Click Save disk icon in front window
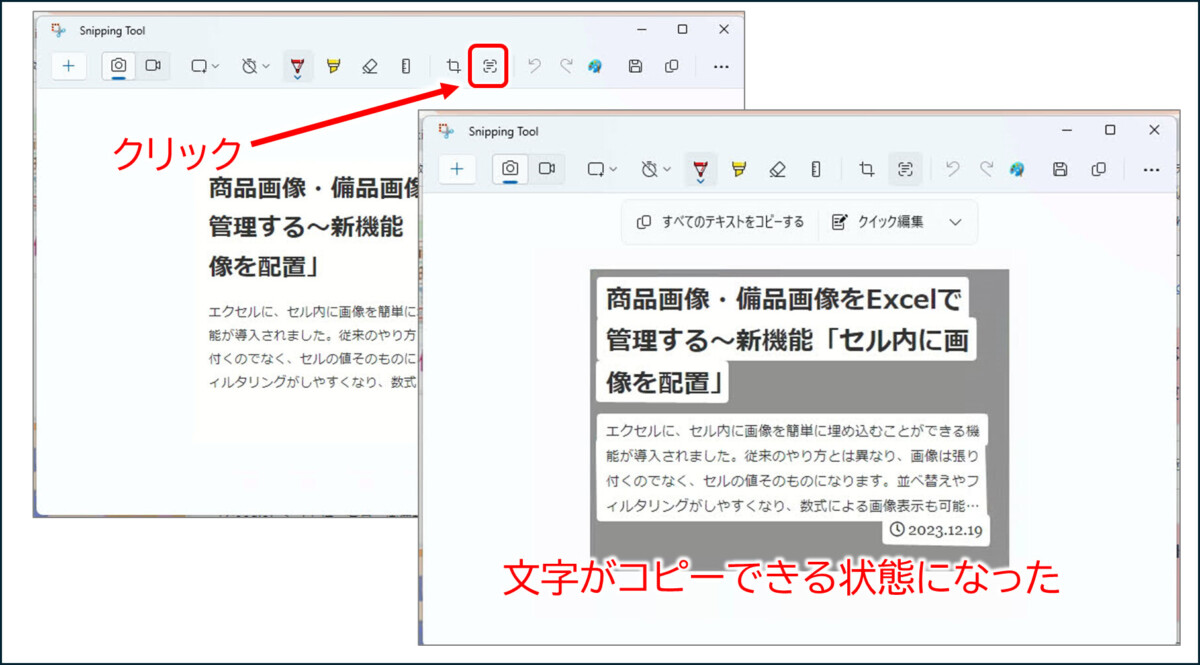Image resolution: width=1200 pixels, height=665 pixels. click(1061, 169)
